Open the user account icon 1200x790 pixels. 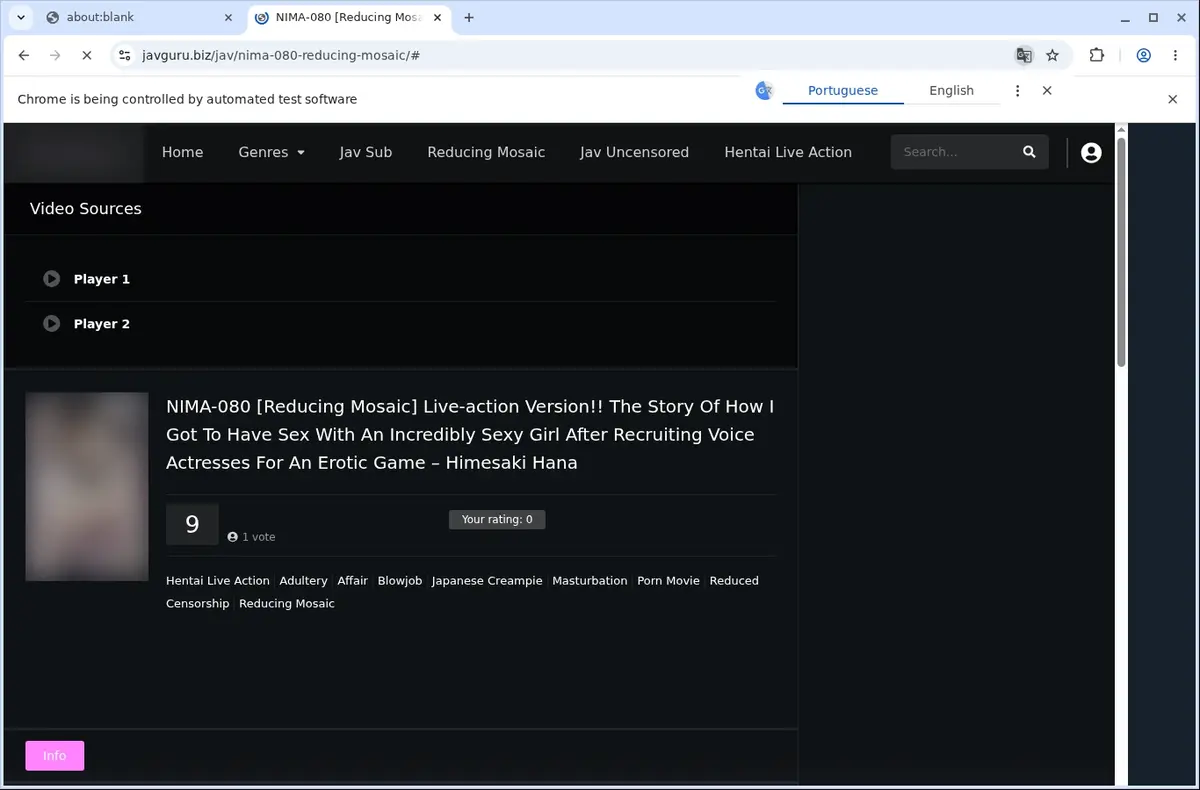[x=1091, y=152]
